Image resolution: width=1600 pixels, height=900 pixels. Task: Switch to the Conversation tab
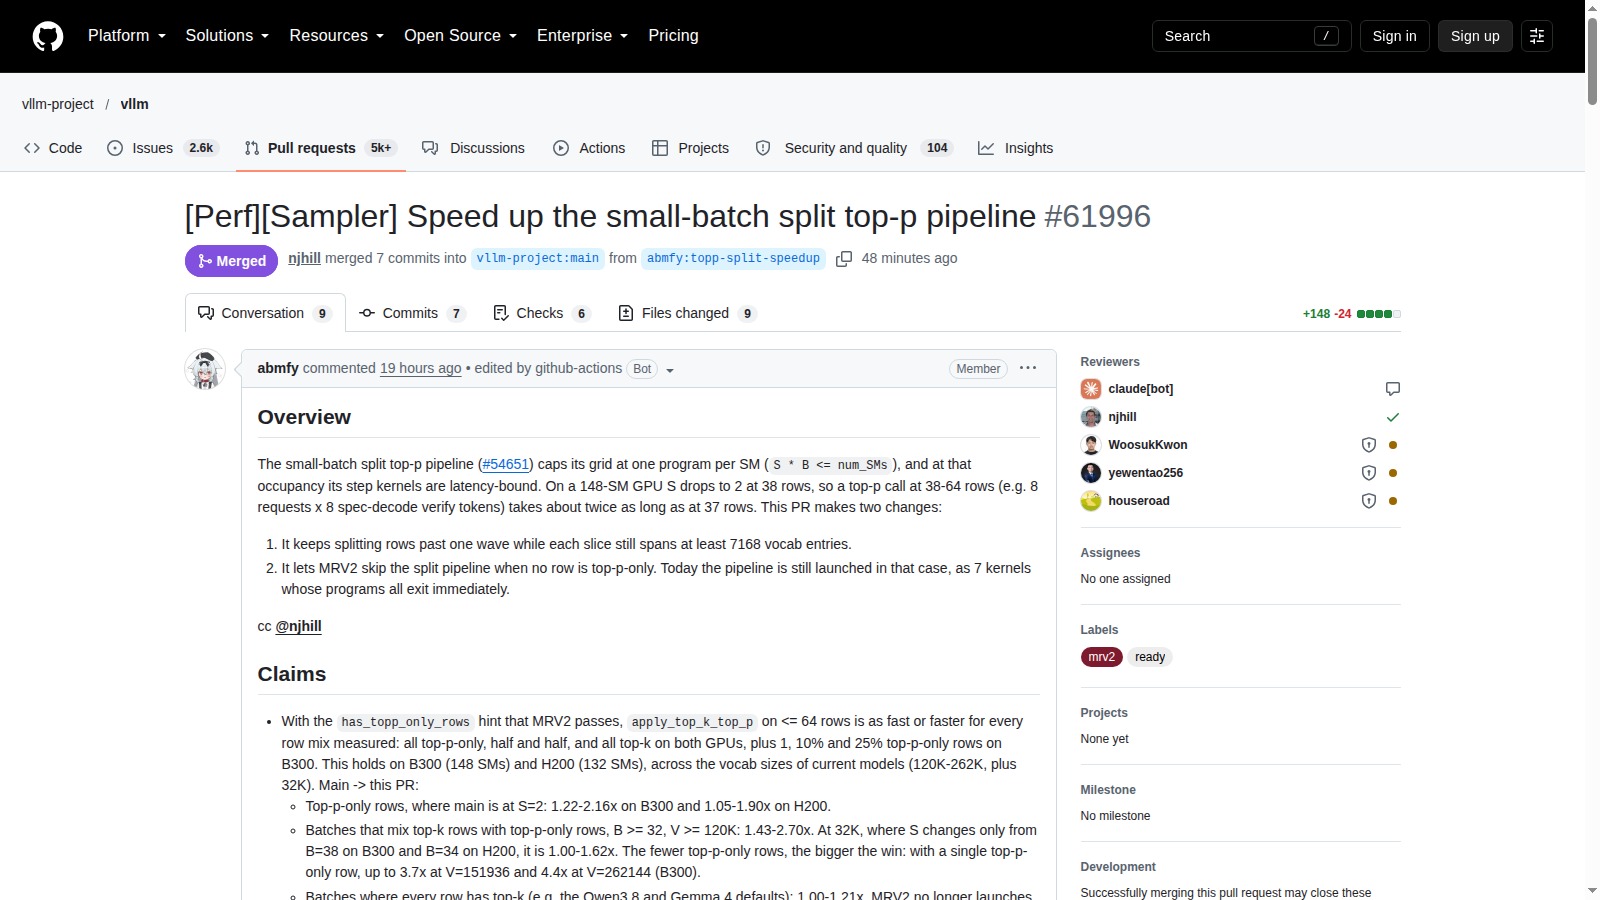click(x=265, y=313)
